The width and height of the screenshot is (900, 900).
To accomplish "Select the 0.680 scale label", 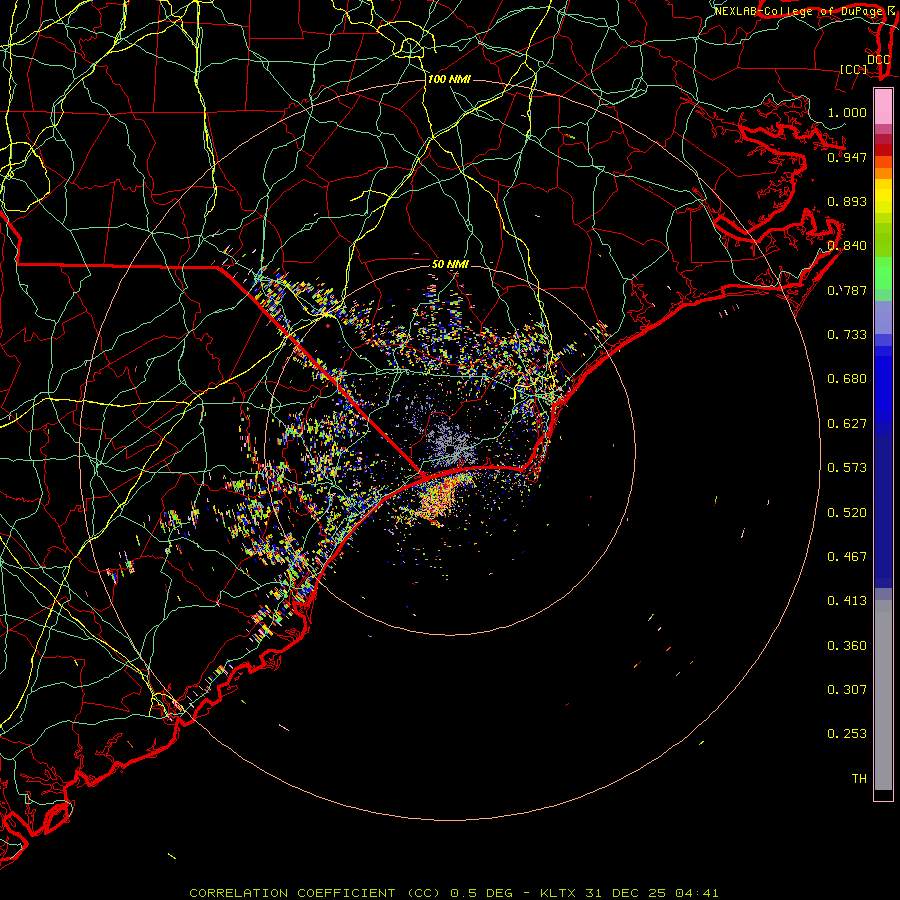I will [x=847, y=378].
